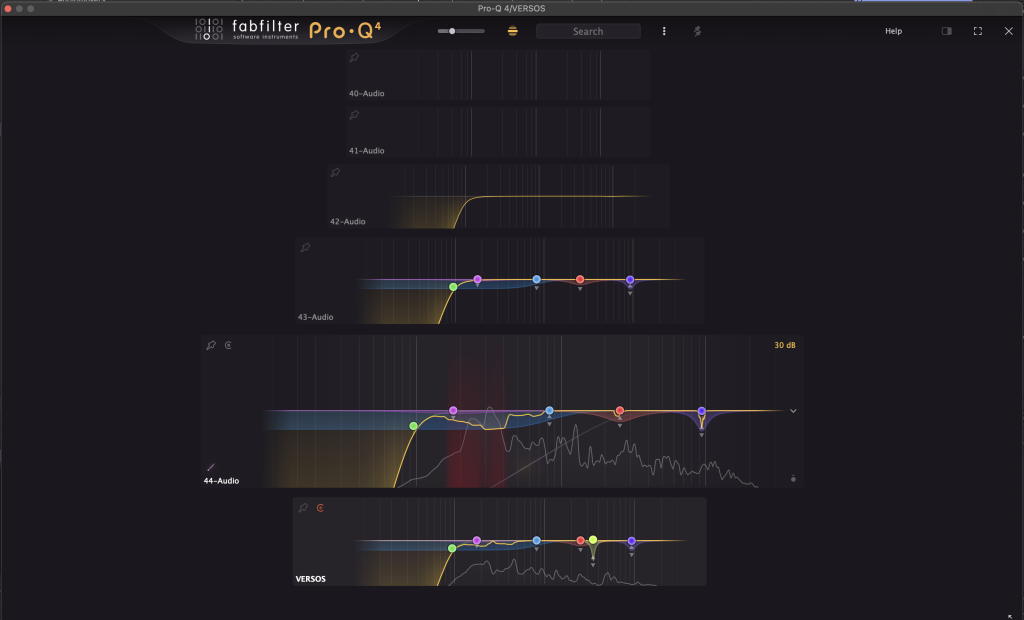The width and height of the screenshot is (1024, 620).
Task: Click the pin icon on 43-Audio
Action: coord(305,247)
